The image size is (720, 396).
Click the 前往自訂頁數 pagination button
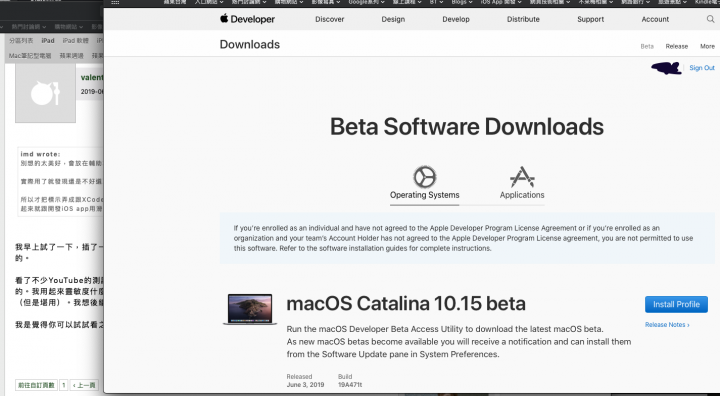(36, 385)
